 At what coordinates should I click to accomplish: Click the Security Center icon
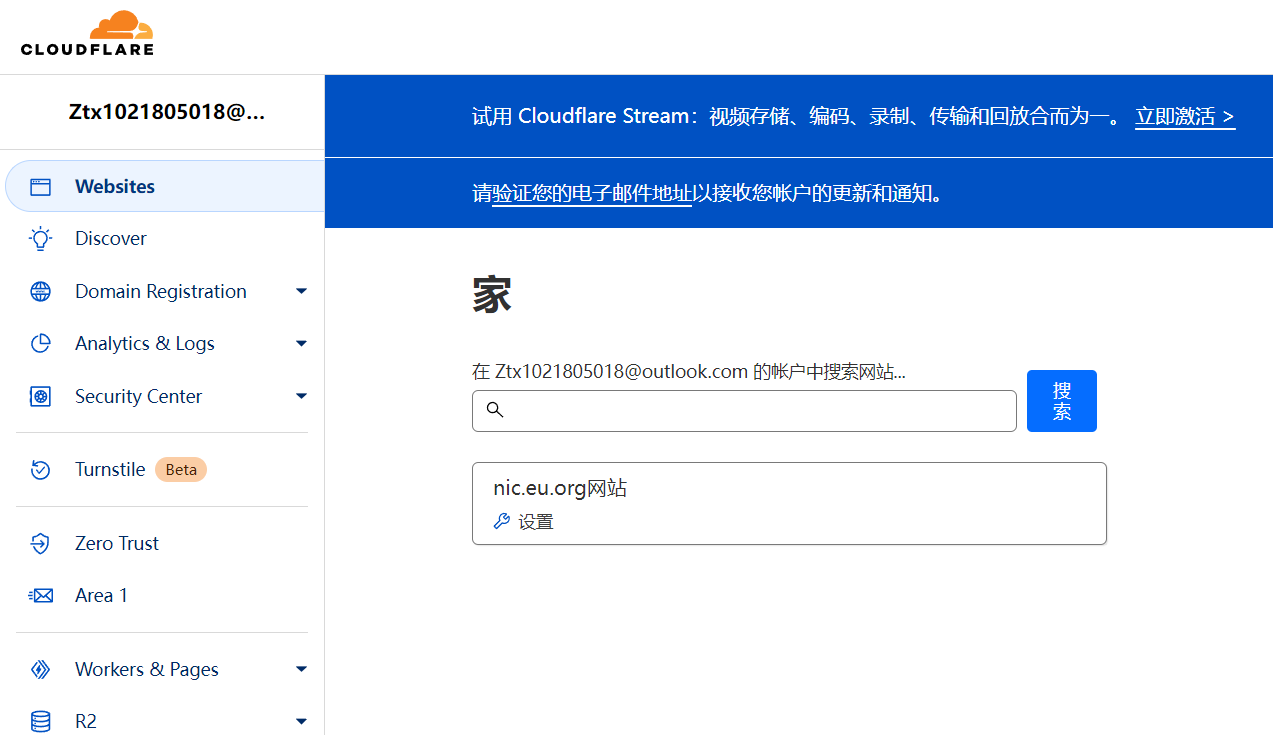coord(40,397)
